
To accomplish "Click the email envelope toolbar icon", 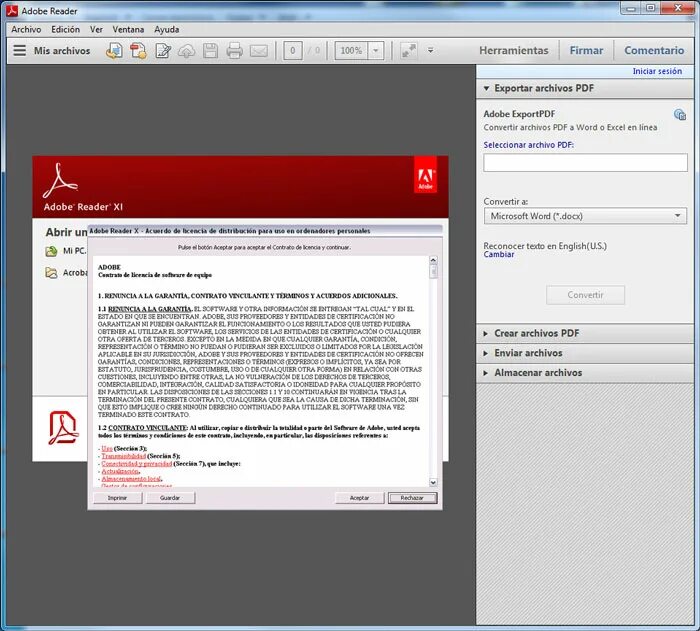I will click(x=259, y=51).
